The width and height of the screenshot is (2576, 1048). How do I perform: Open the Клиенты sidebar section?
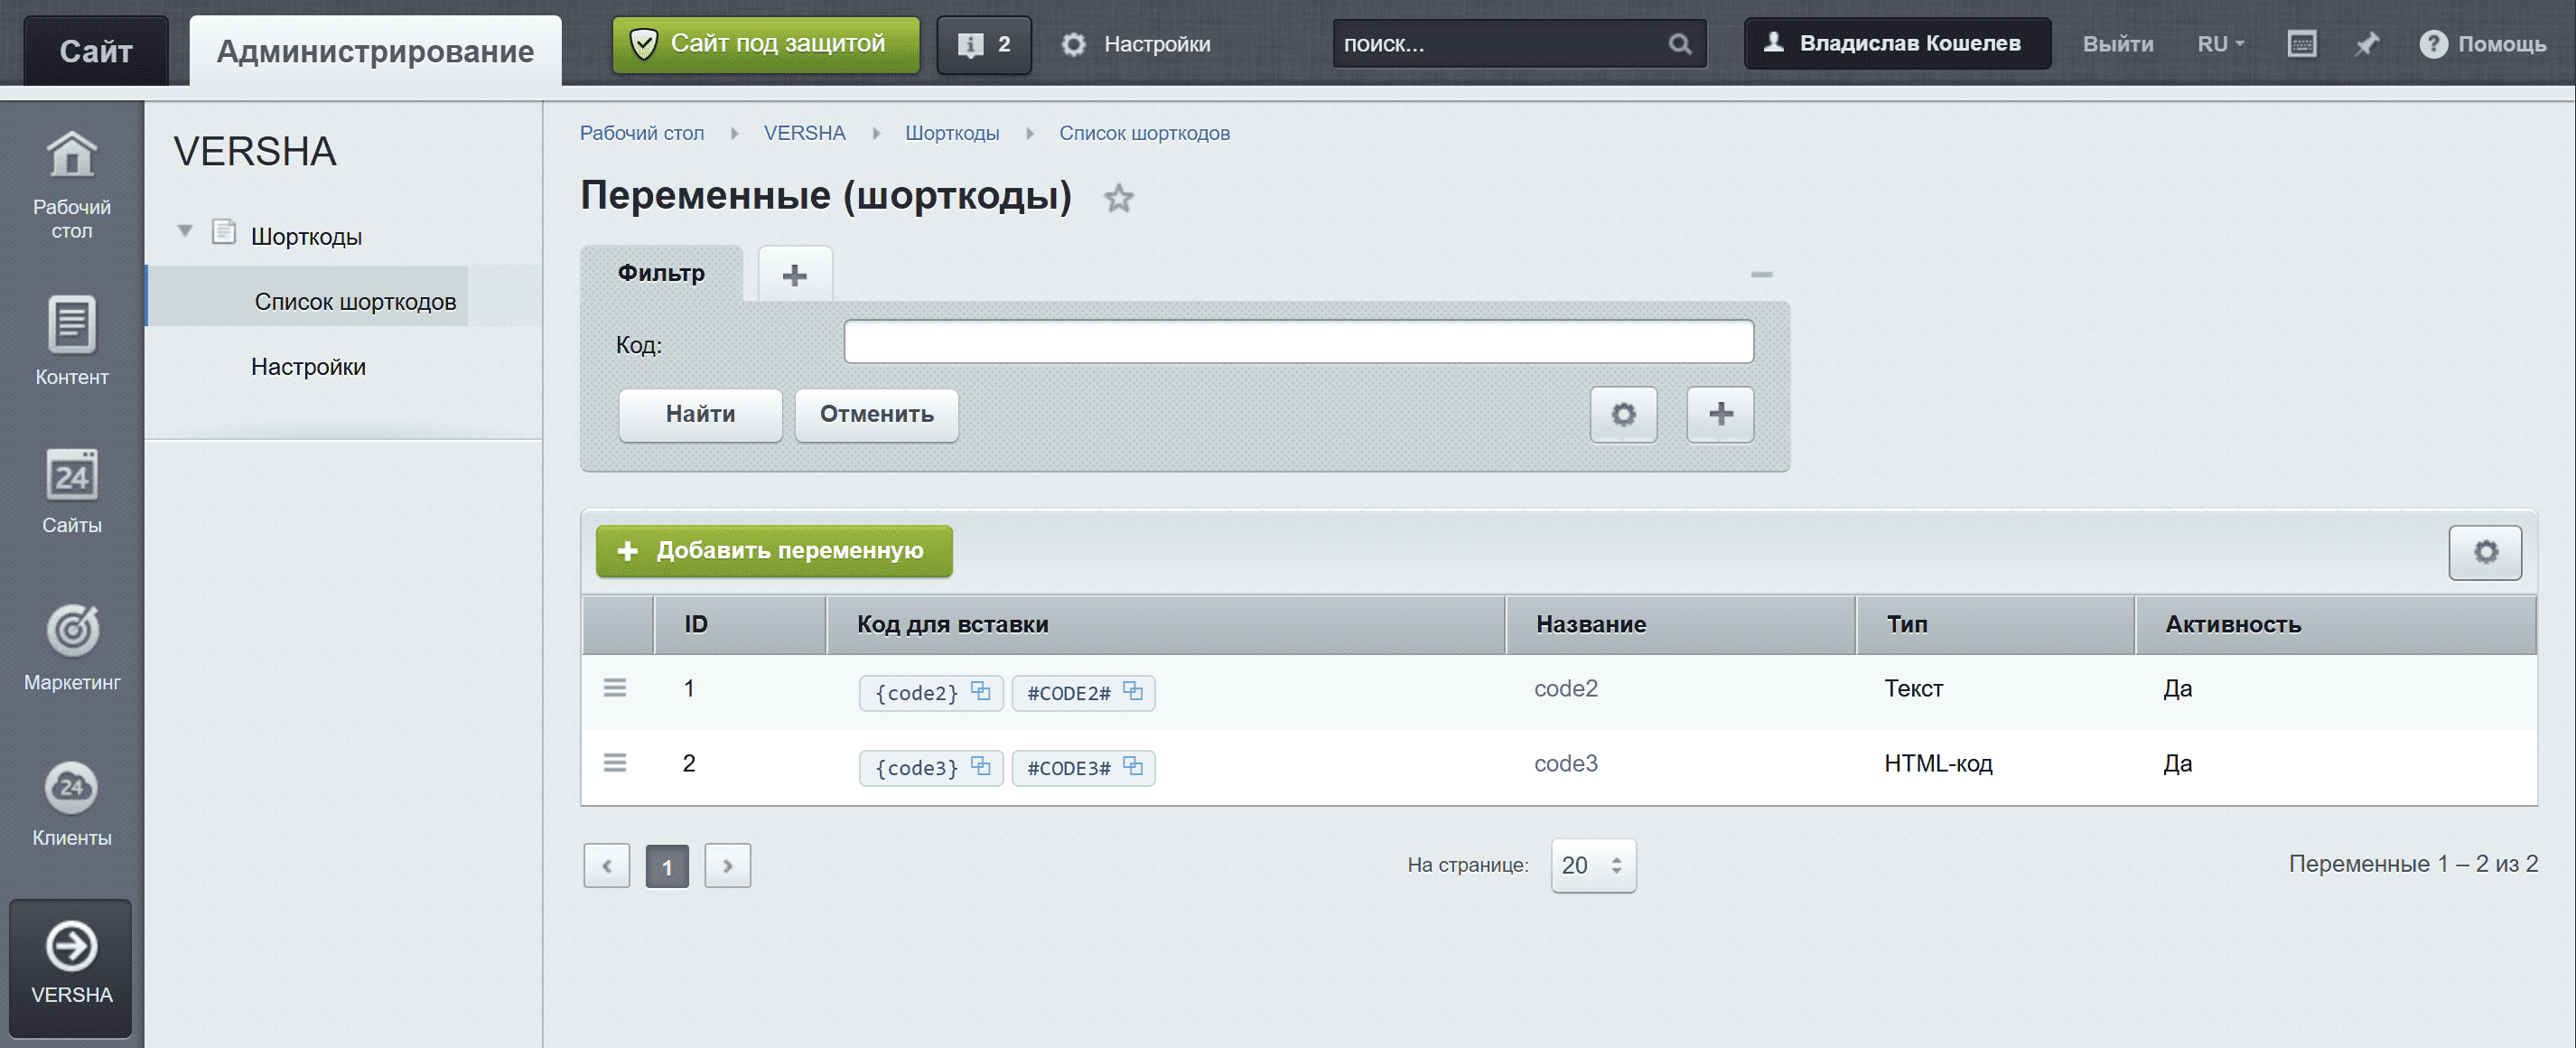(x=72, y=805)
